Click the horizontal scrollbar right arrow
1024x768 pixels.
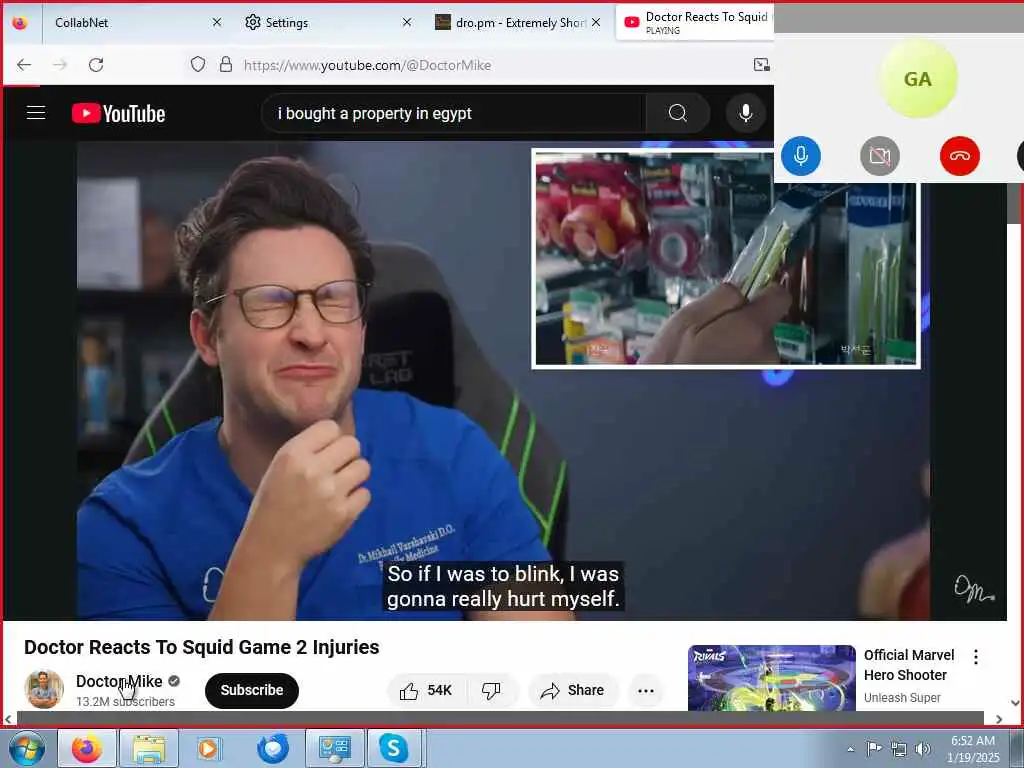999,718
